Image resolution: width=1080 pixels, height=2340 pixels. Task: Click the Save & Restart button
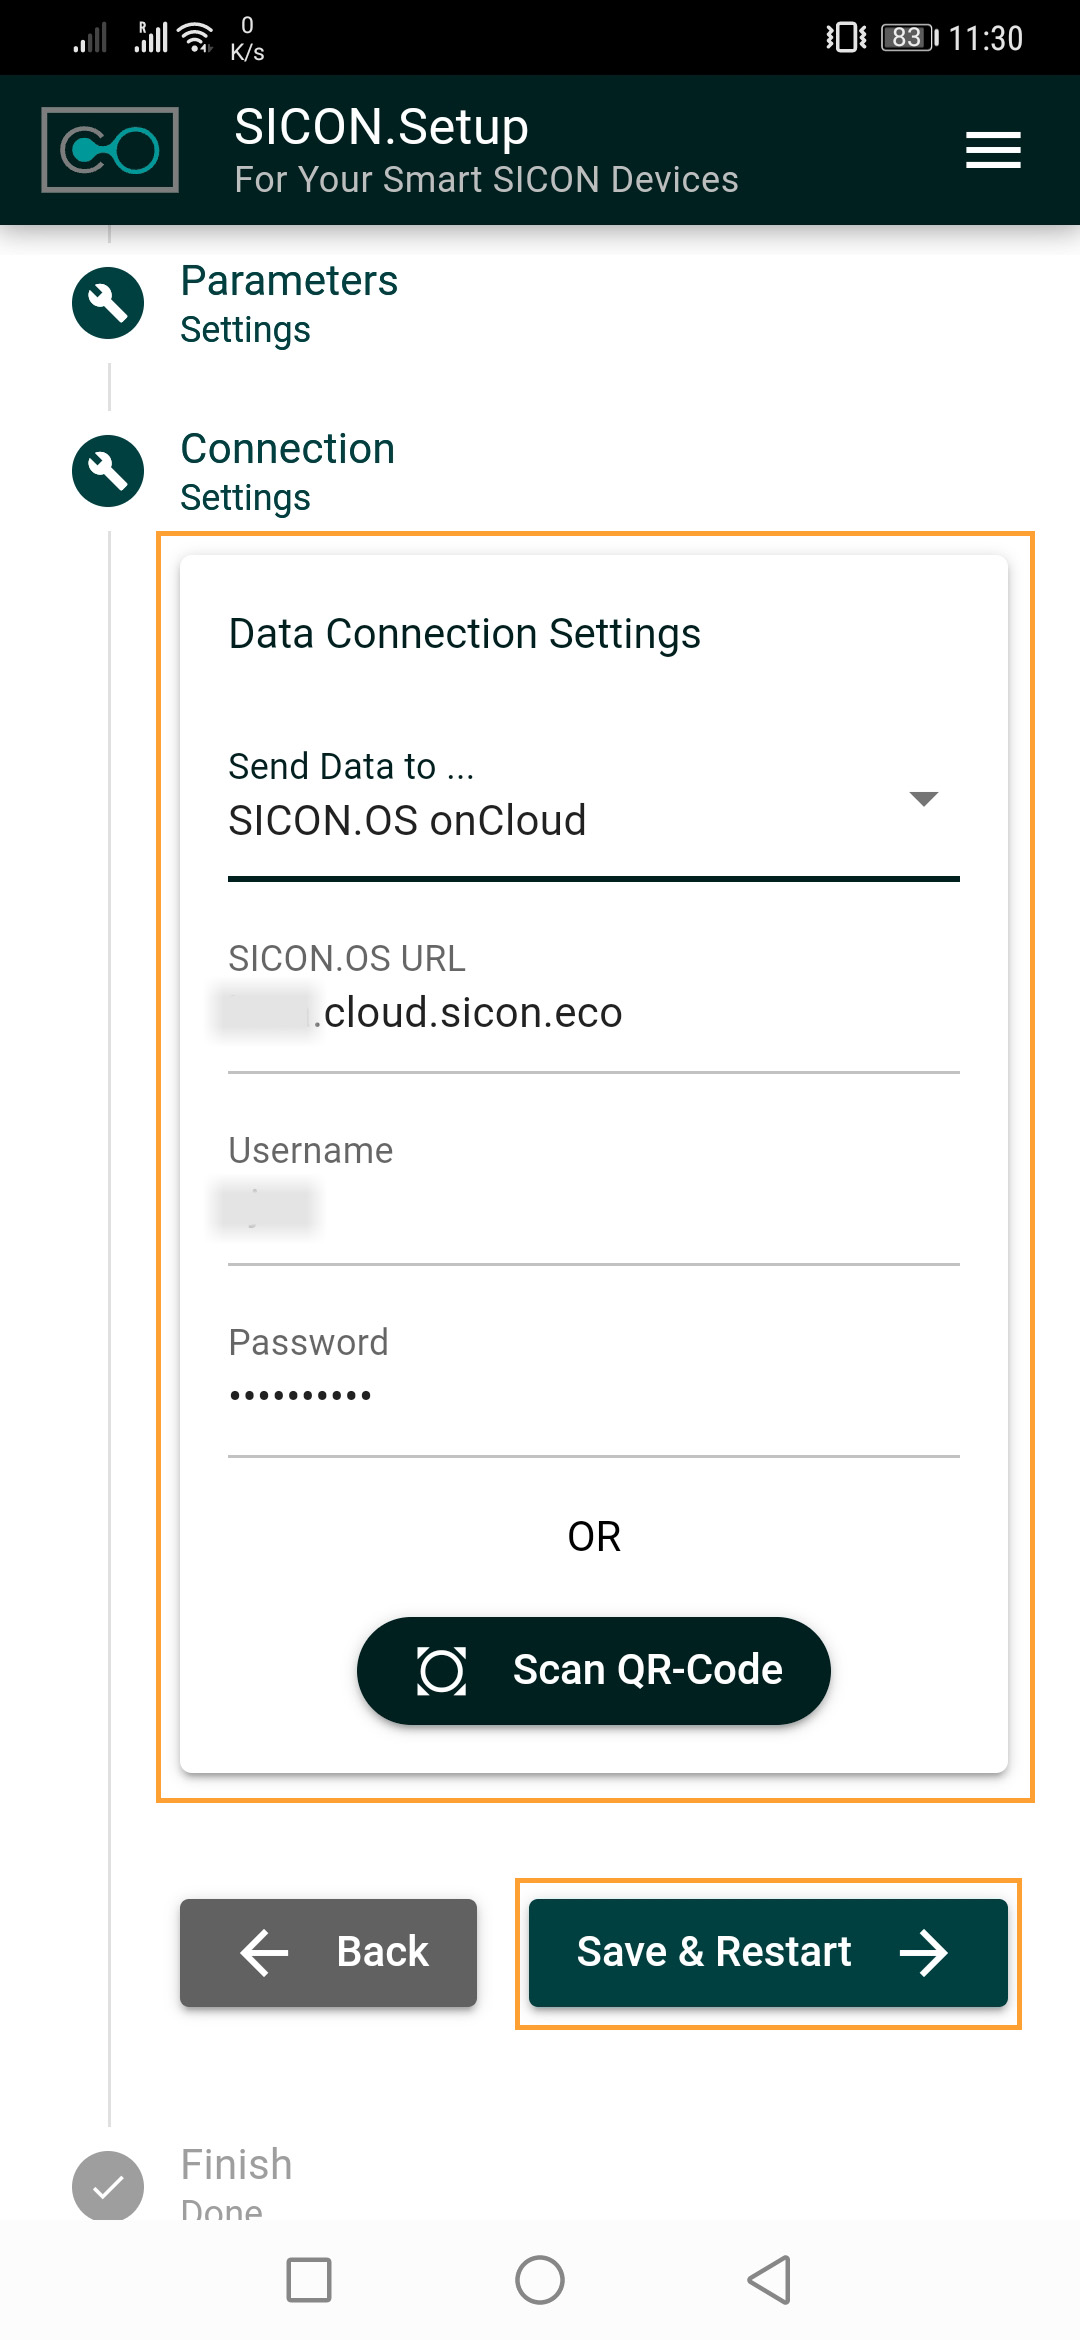[767, 1952]
